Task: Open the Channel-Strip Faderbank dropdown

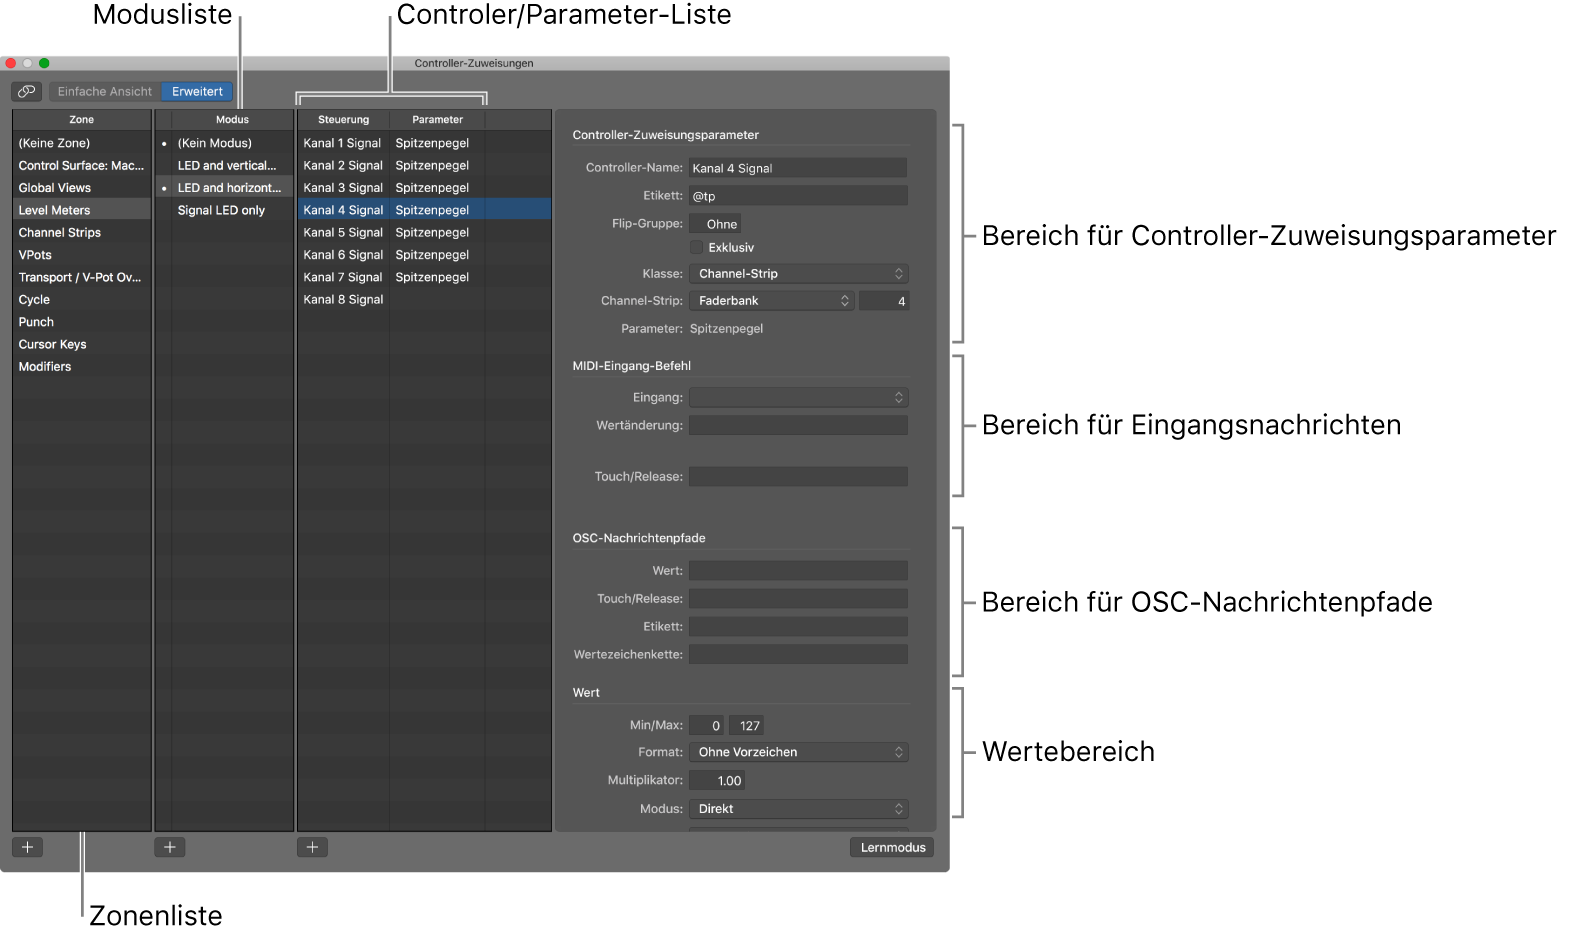Action: tap(771, 301)
